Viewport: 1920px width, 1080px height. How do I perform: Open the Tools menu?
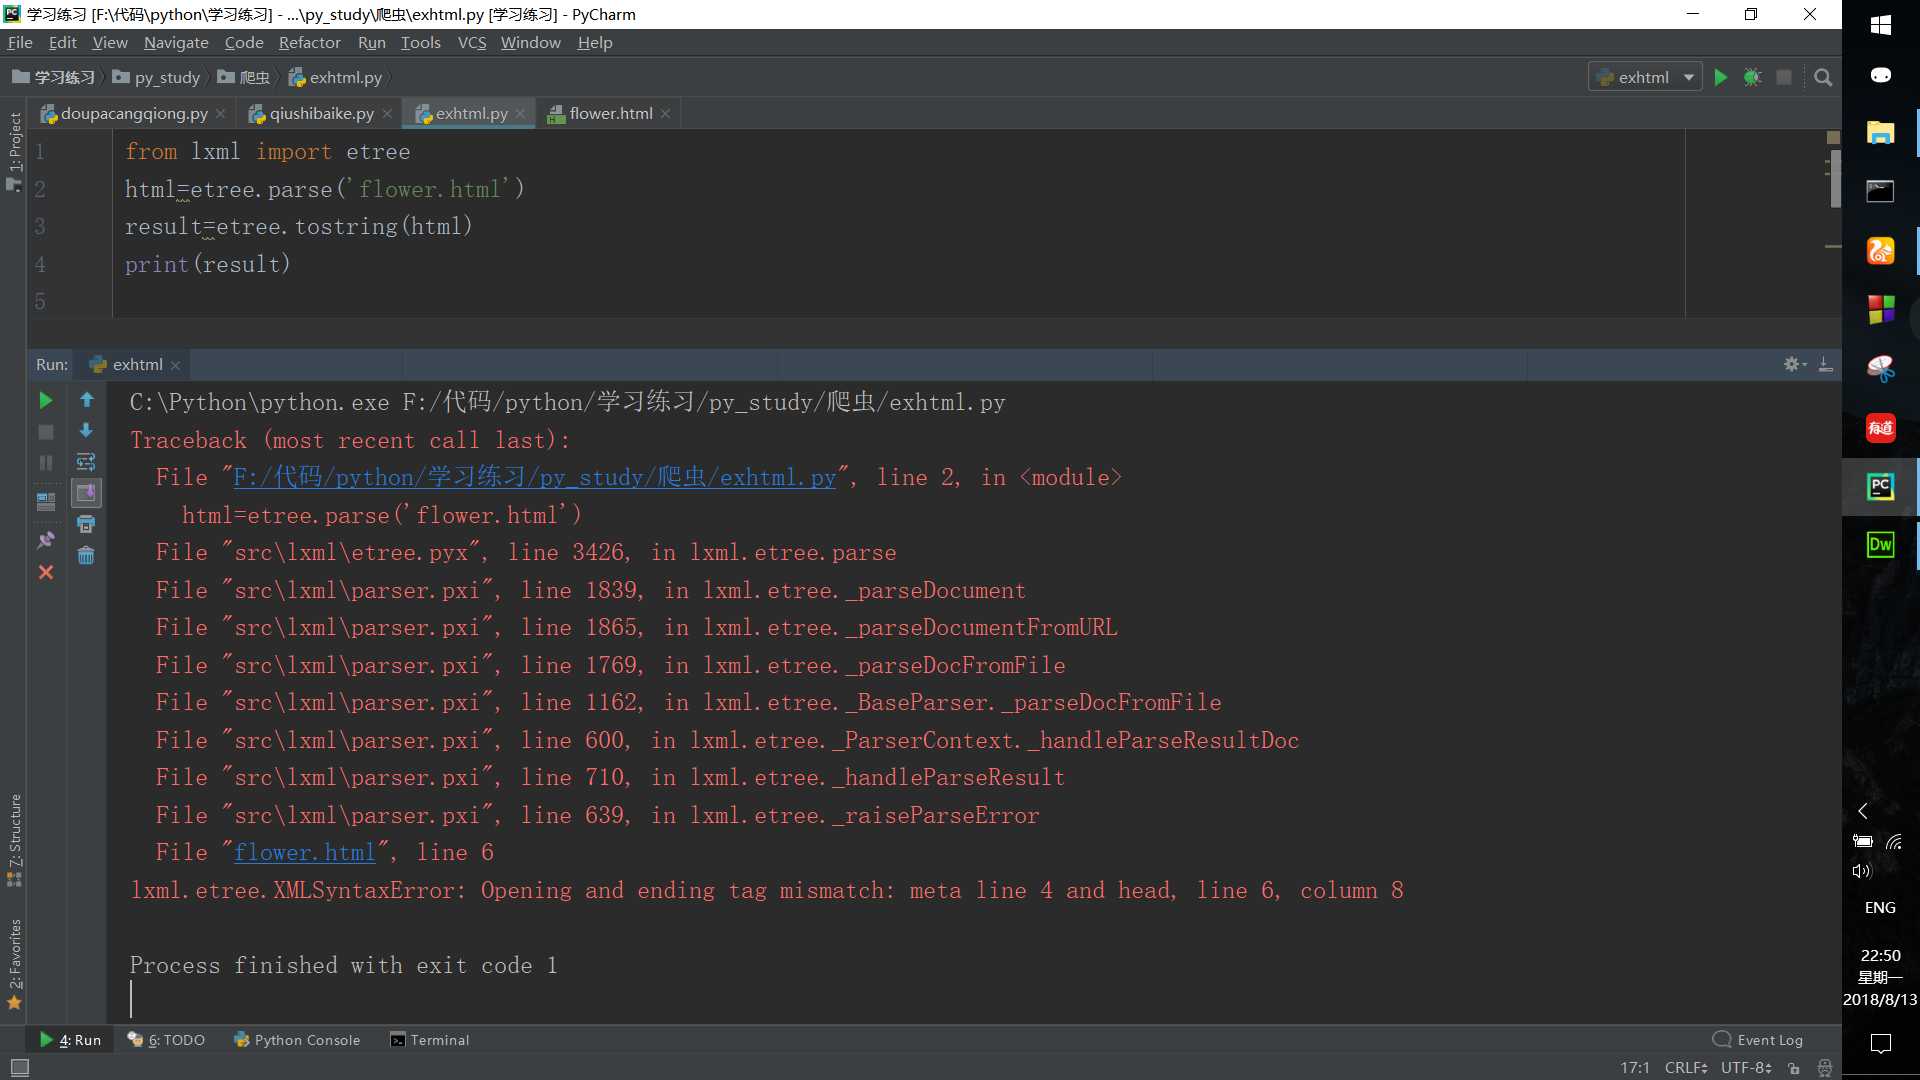[419, 42]
